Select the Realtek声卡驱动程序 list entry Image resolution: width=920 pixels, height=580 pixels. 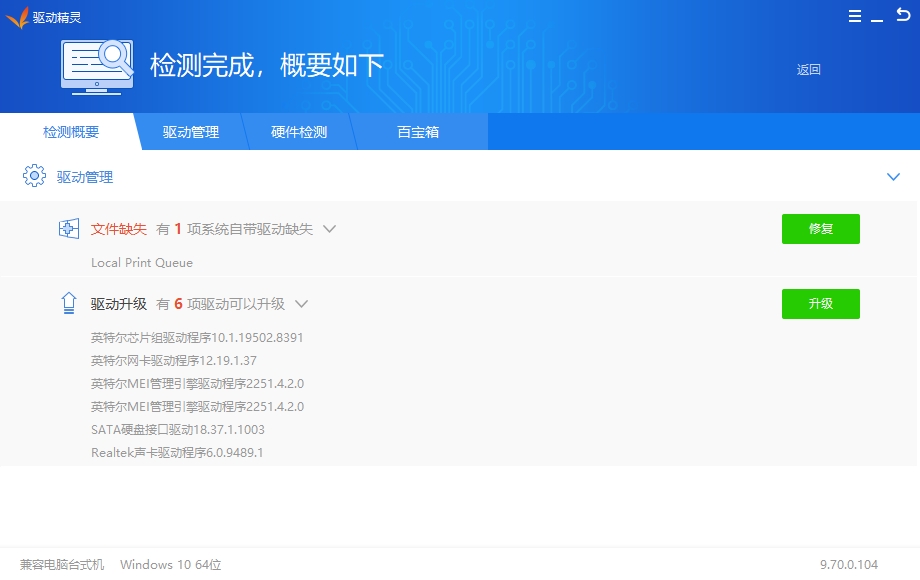175,452
